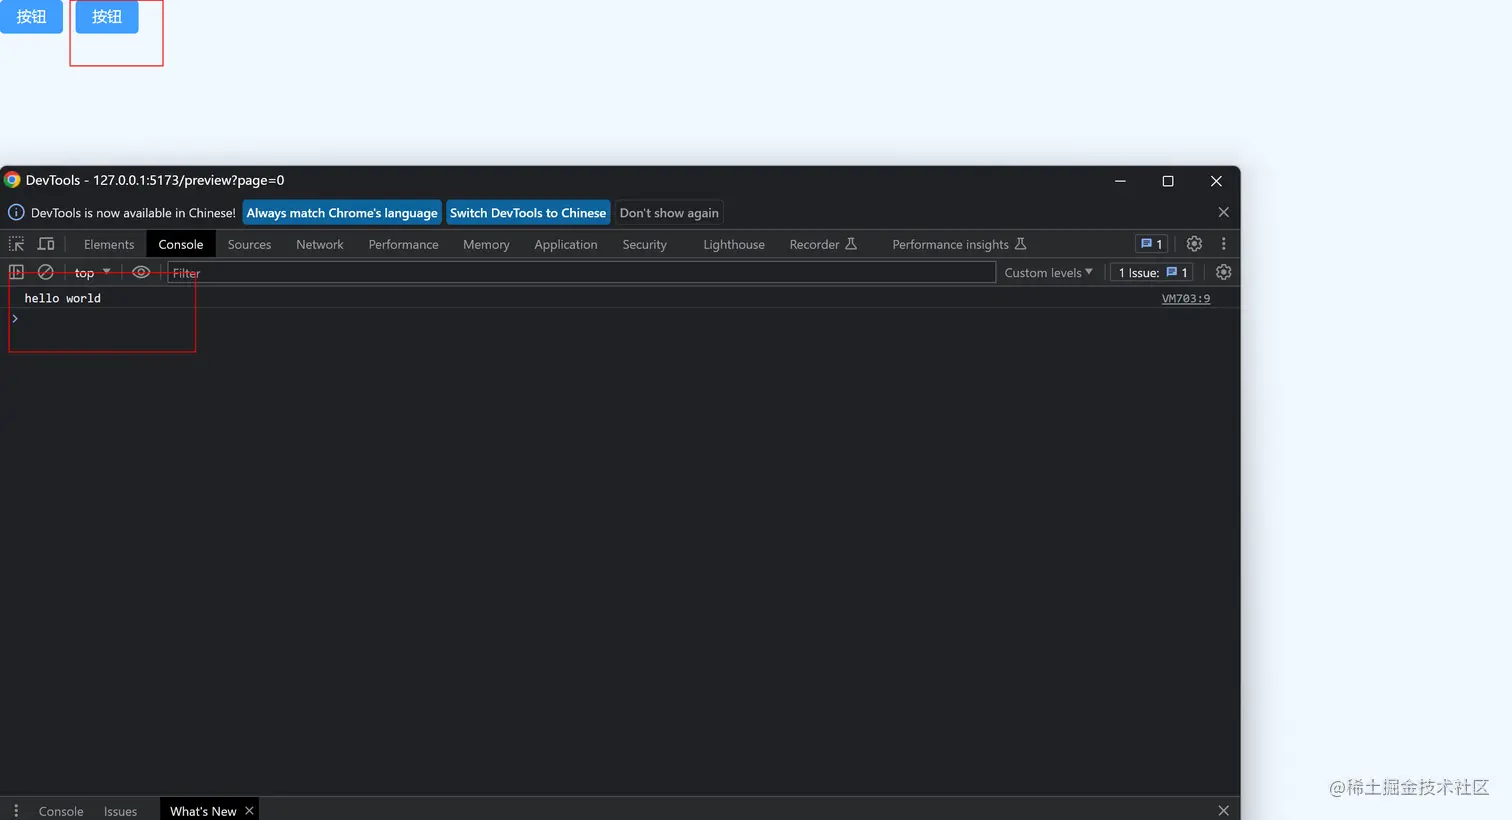Close the What's New drawer tab

(x=249, y=810)
